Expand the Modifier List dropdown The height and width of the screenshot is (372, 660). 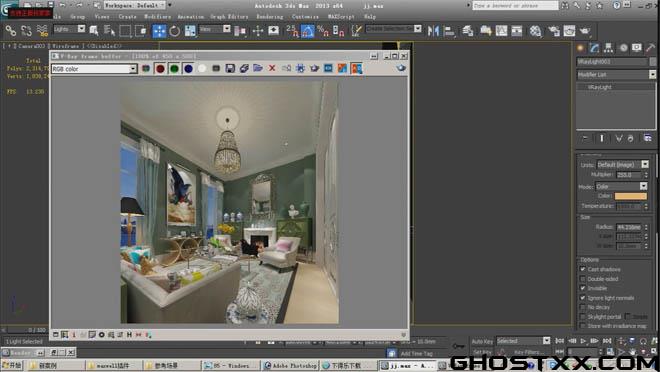tap(616, 74)
